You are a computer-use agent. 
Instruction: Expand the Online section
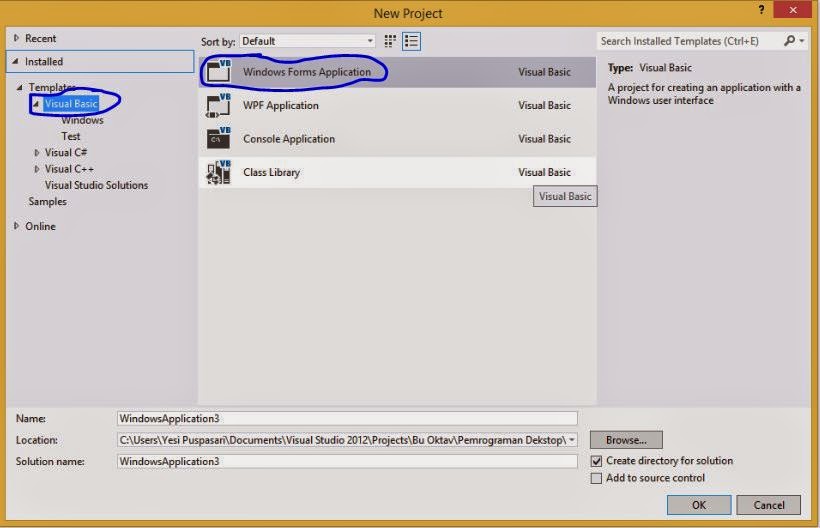pos(16,226)
